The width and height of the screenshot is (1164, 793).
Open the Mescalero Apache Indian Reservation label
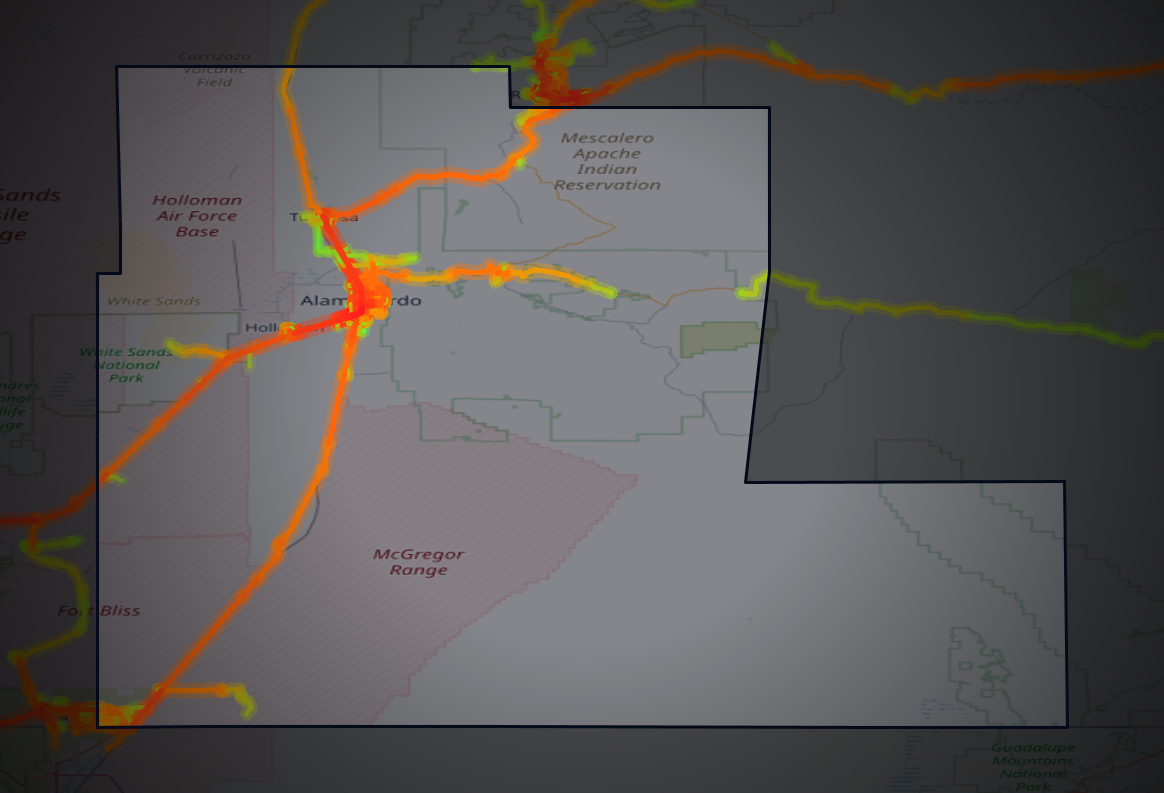click(609, 153)
